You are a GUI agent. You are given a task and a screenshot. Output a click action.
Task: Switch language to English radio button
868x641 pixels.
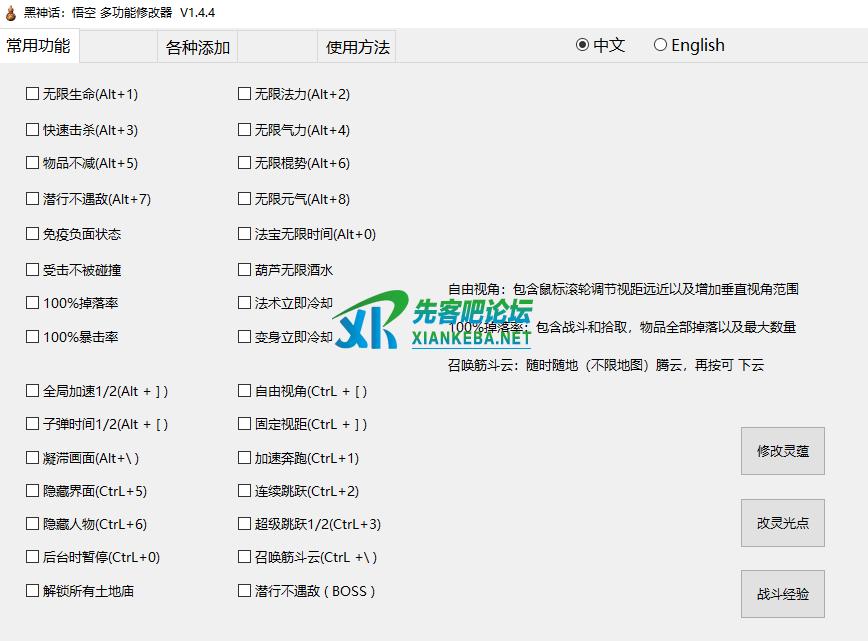pos(660,45)
